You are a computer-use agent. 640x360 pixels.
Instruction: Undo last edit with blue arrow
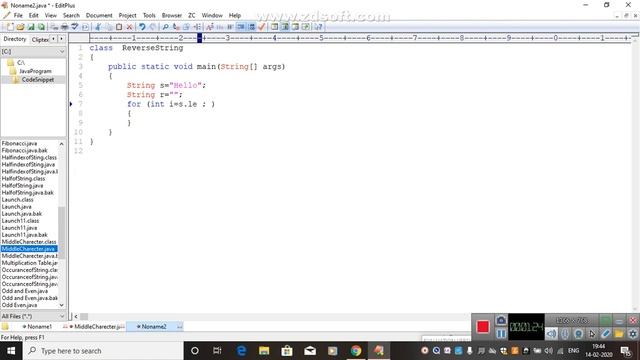point(142,27)
